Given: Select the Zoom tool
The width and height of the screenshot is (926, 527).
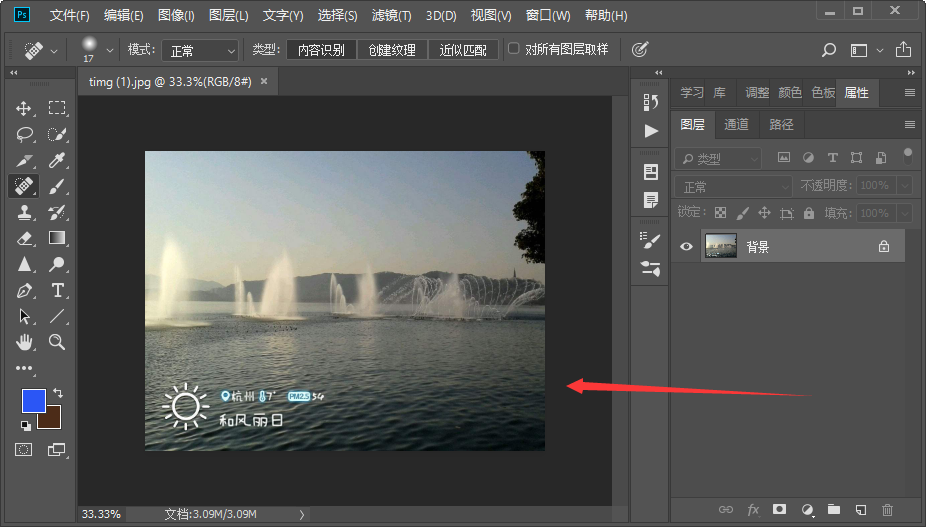Looking at the screenshot, I should [58, 342].
